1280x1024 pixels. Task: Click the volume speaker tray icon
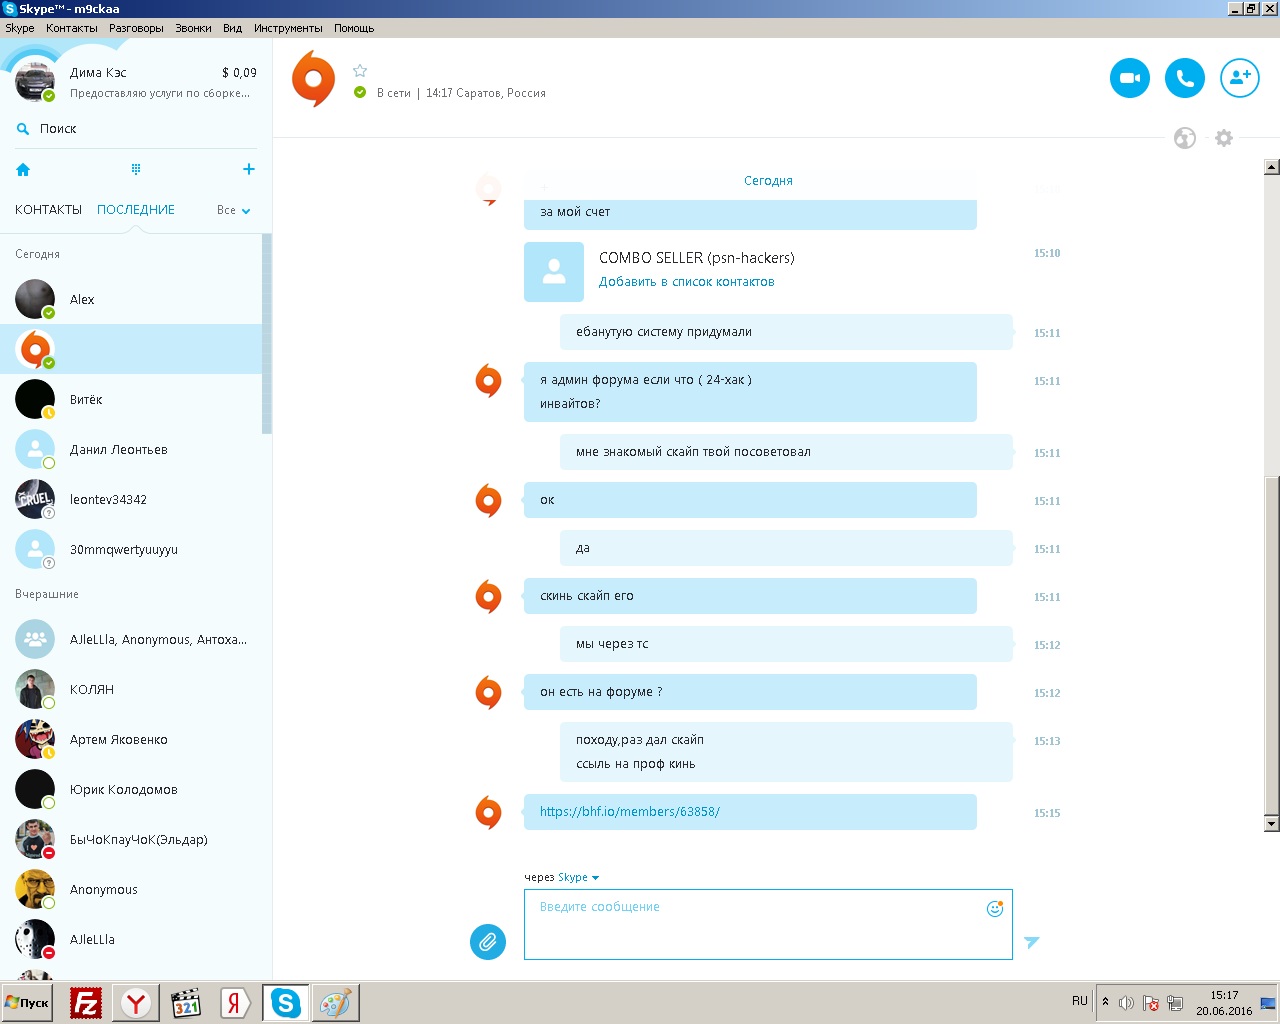tap(1126, 1003)
